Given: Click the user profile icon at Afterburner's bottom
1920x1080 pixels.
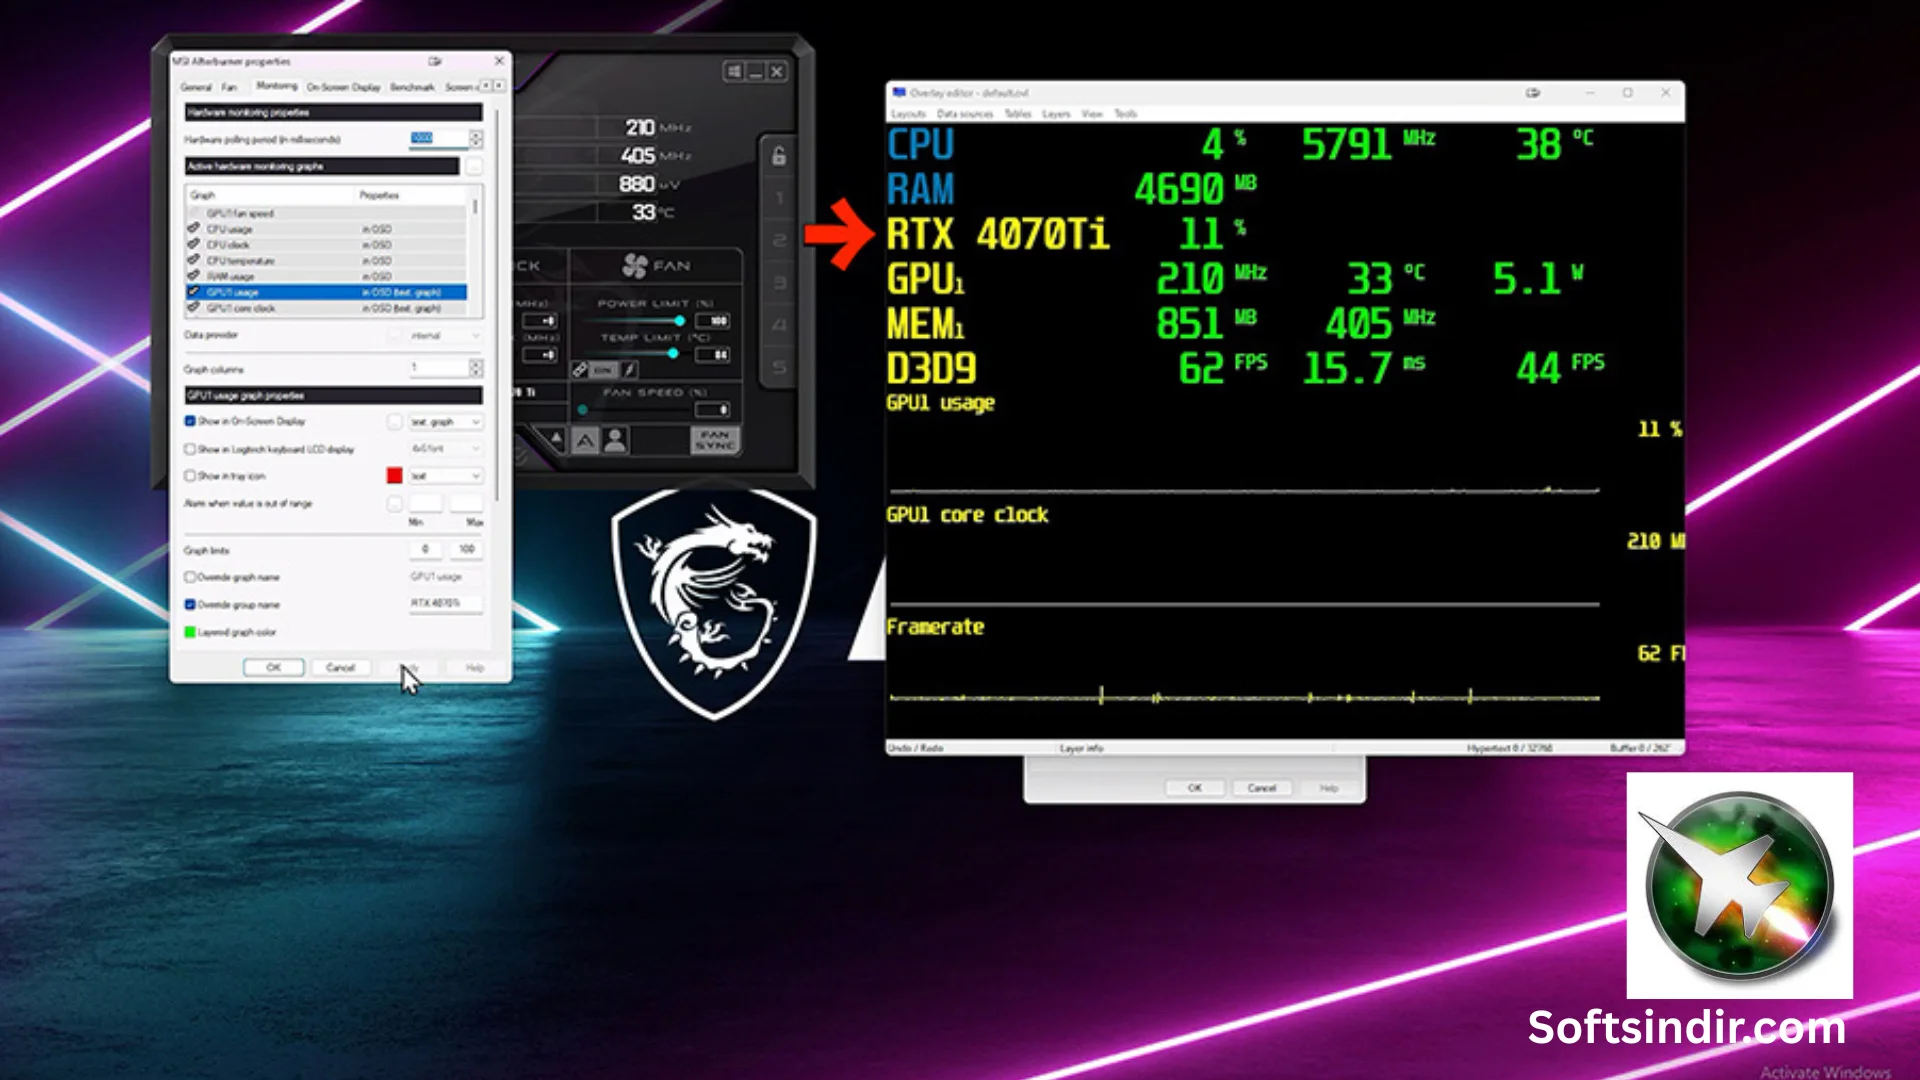Looking at the screenshot, I should pyautogui.click(x=615, y=441).
